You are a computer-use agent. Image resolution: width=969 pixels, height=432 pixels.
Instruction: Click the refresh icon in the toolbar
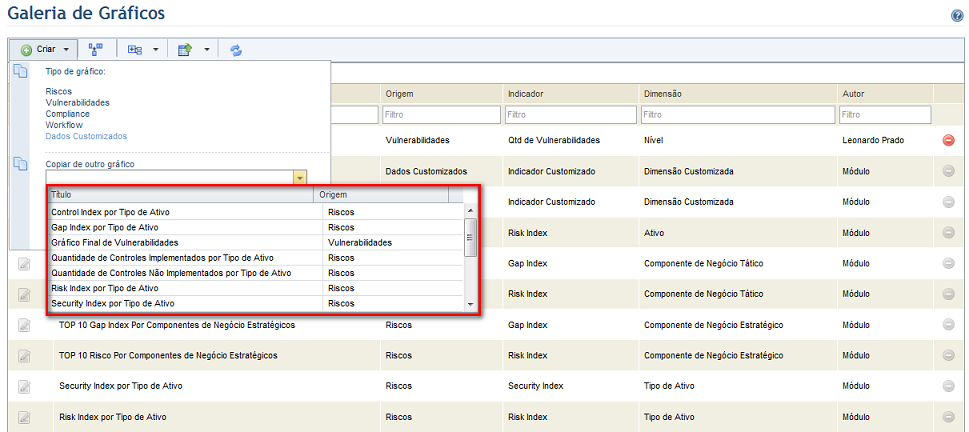click(x=235, y=50)
